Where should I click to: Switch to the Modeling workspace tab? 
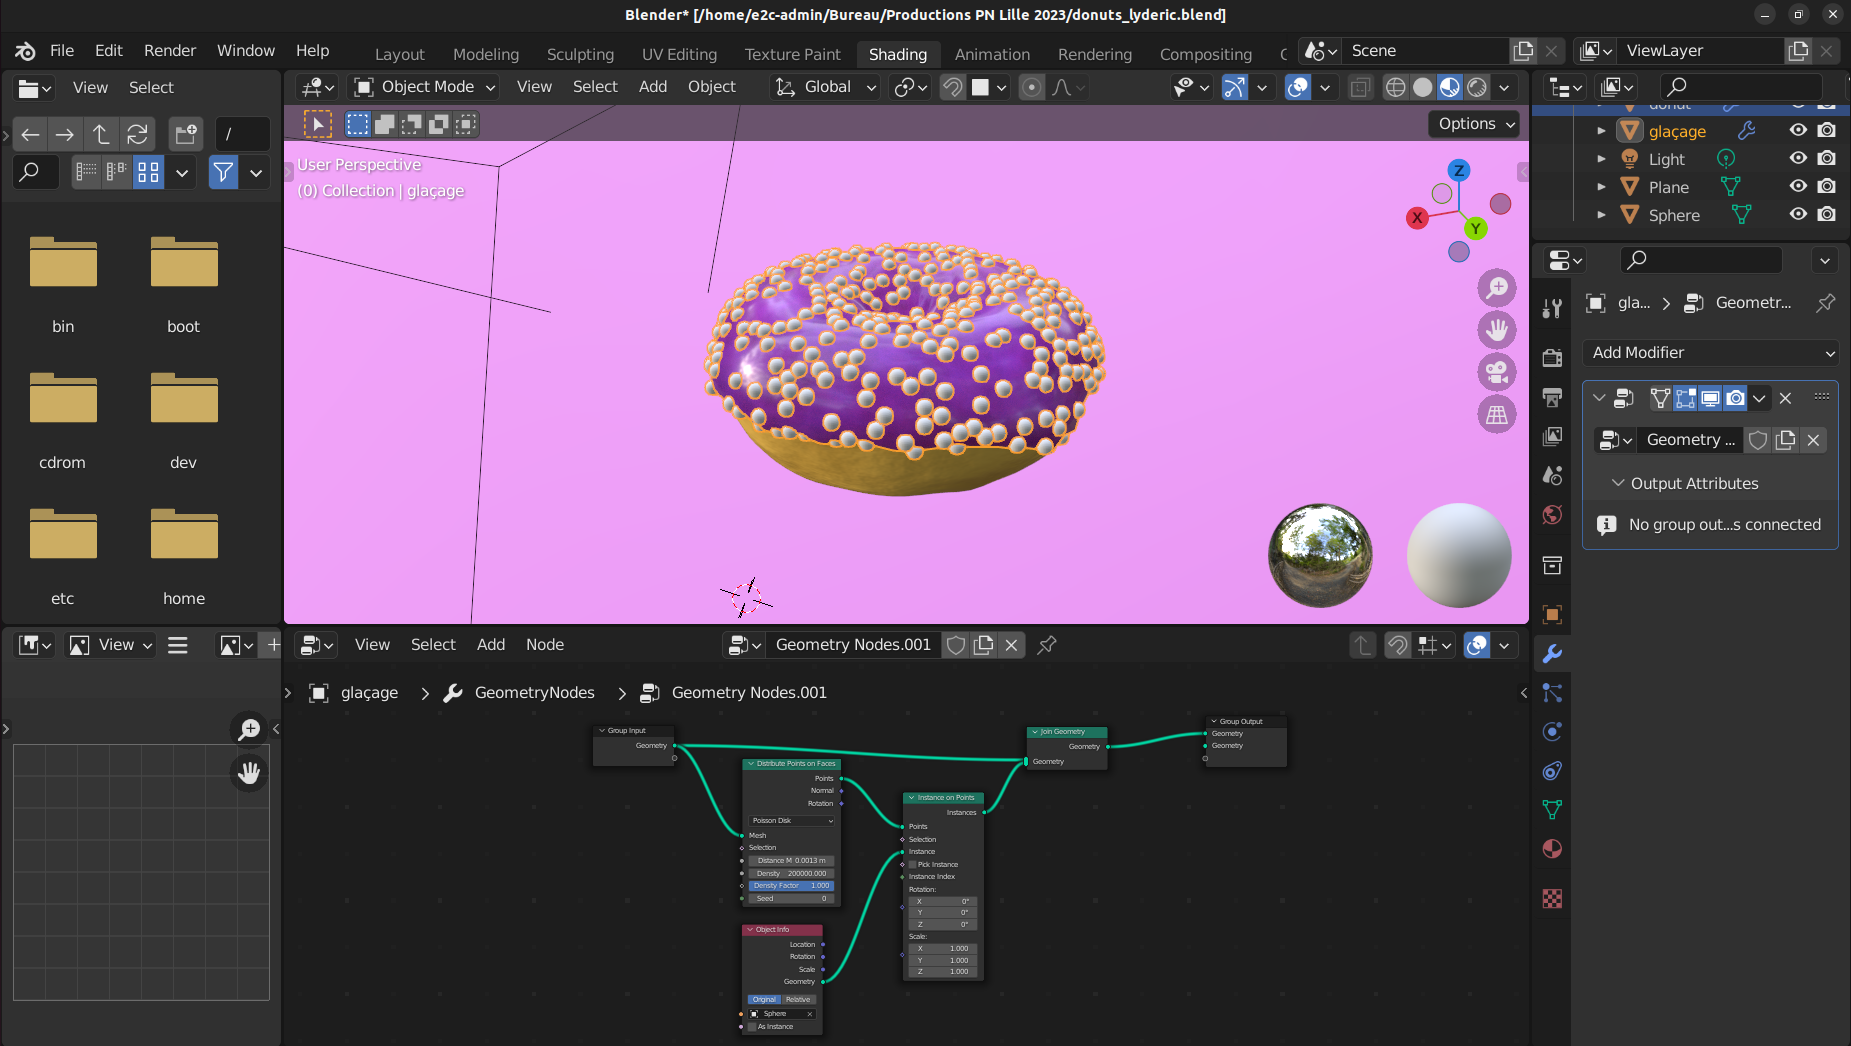(486, 54)
